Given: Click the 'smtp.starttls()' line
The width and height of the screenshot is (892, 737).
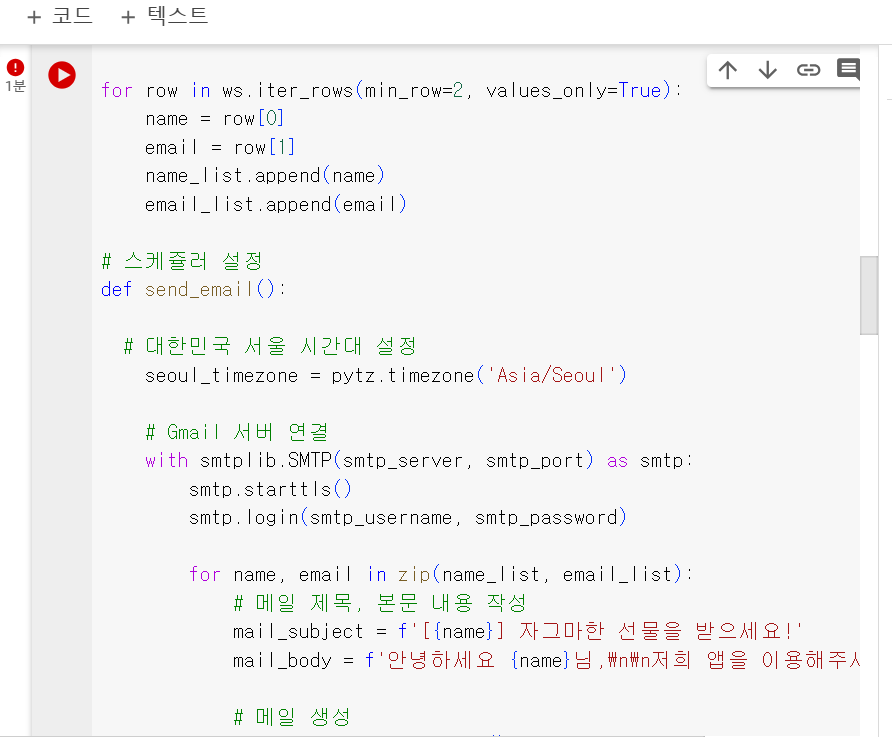Looking at the screenshot, I should tap(270, 489).
